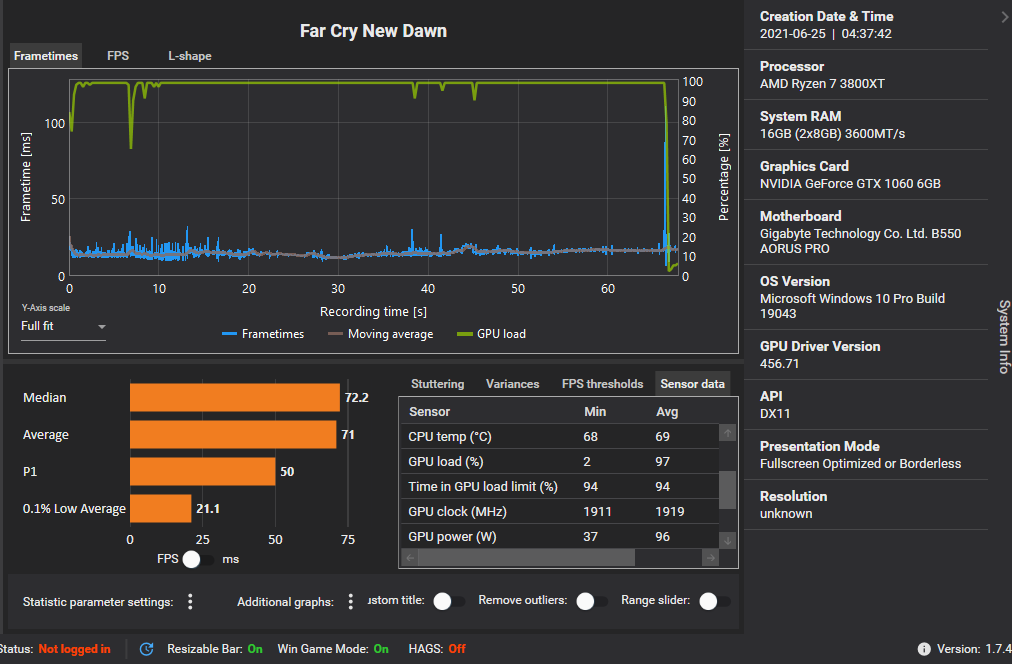Click the horizontal scrollbar thumb in sensor table

[x=526, y=558]
